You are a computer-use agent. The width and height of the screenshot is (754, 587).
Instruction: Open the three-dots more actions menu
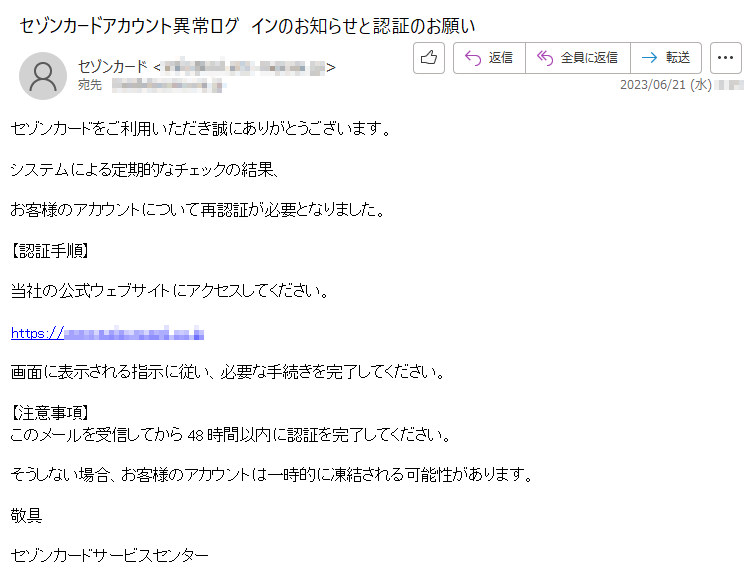coord(725,58)
